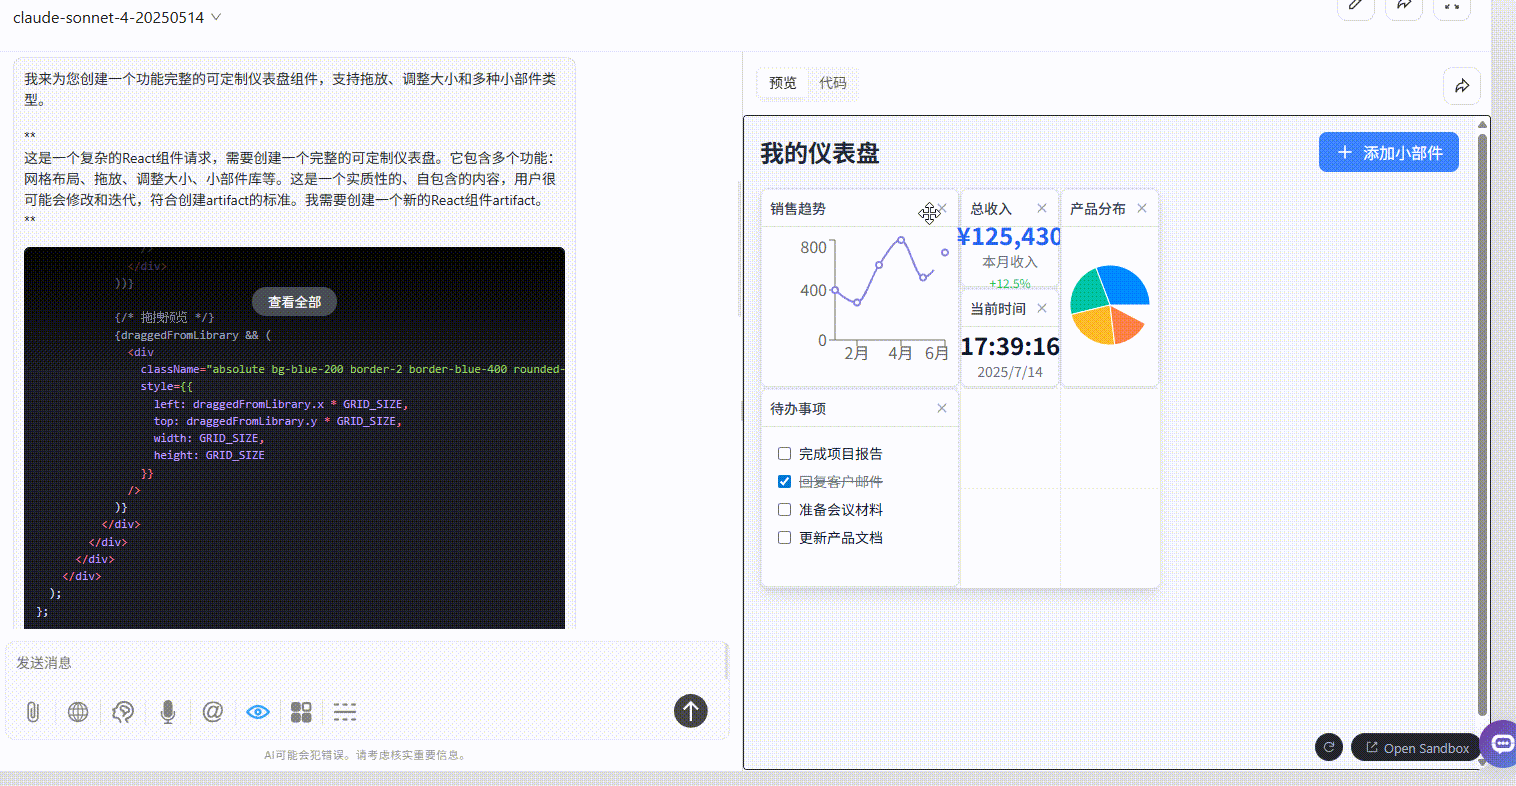Click the 17:39:16 clock display

(x=1010, y=346)
